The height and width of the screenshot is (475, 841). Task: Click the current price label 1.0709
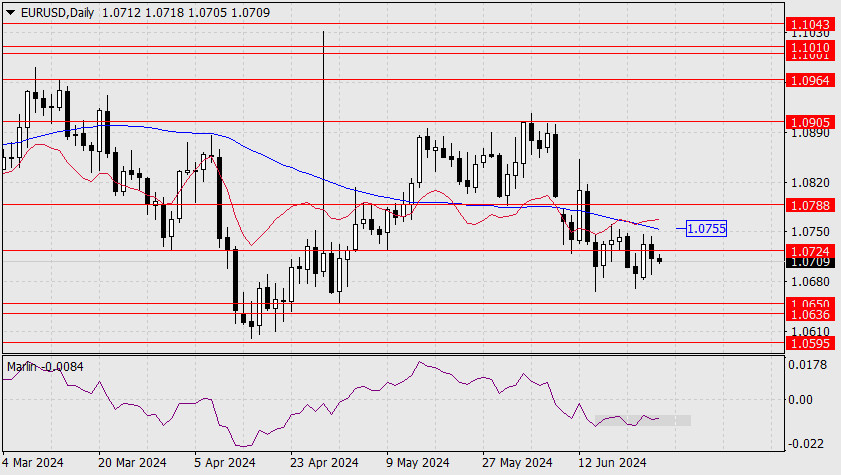[x=810, y=262]
